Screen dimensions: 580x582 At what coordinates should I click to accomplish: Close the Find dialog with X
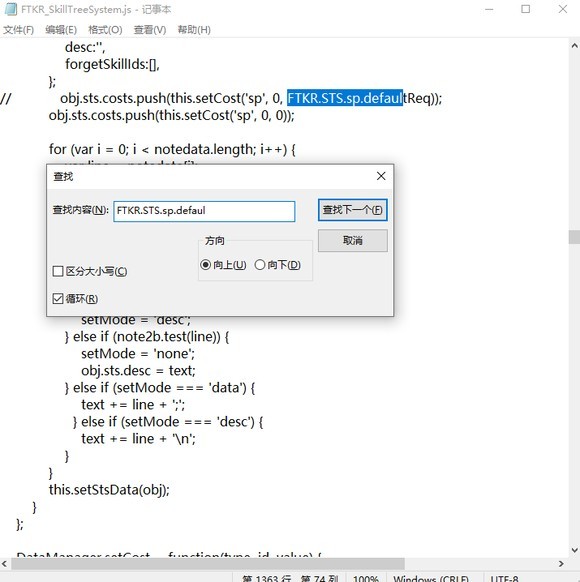(381, 176)
